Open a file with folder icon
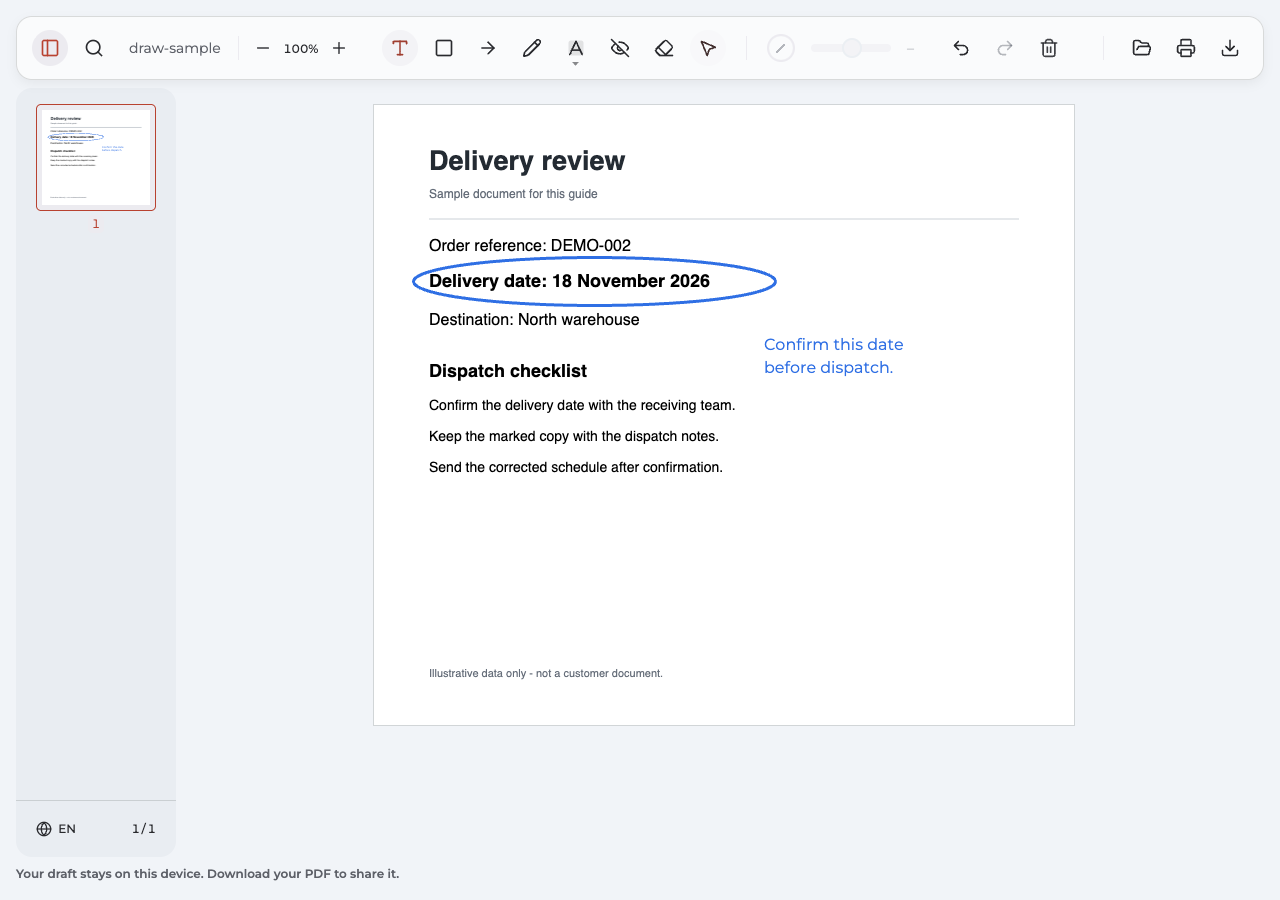Viewport: 1280px width, 900px height. click(x=1142, y=48)
